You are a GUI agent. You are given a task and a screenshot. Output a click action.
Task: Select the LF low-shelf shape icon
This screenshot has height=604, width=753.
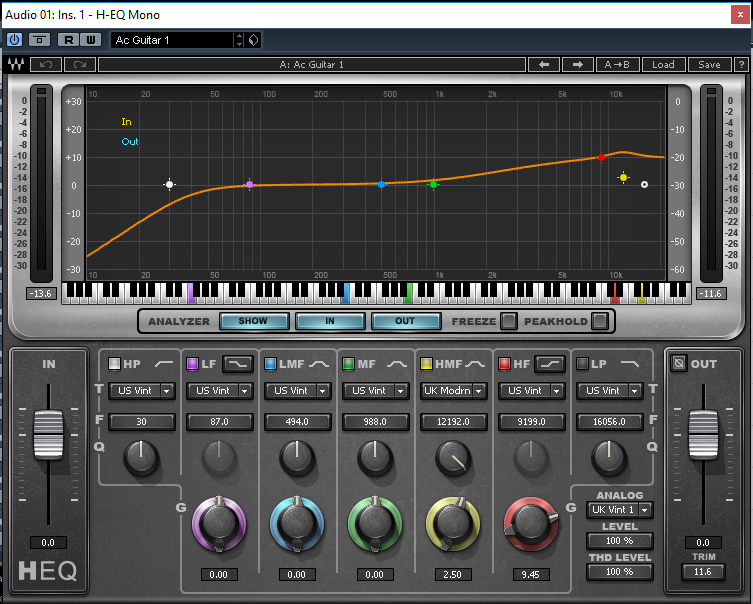point(238,364)
